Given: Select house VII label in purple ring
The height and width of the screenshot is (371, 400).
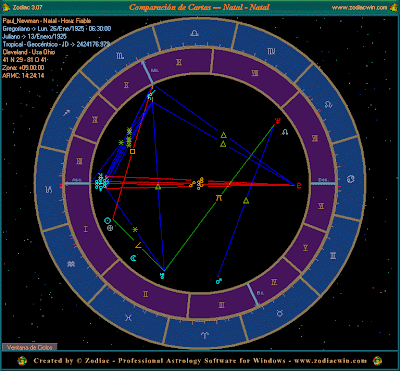Looking at the screenshot, I should pyautogui.click(x=314, y=139).
